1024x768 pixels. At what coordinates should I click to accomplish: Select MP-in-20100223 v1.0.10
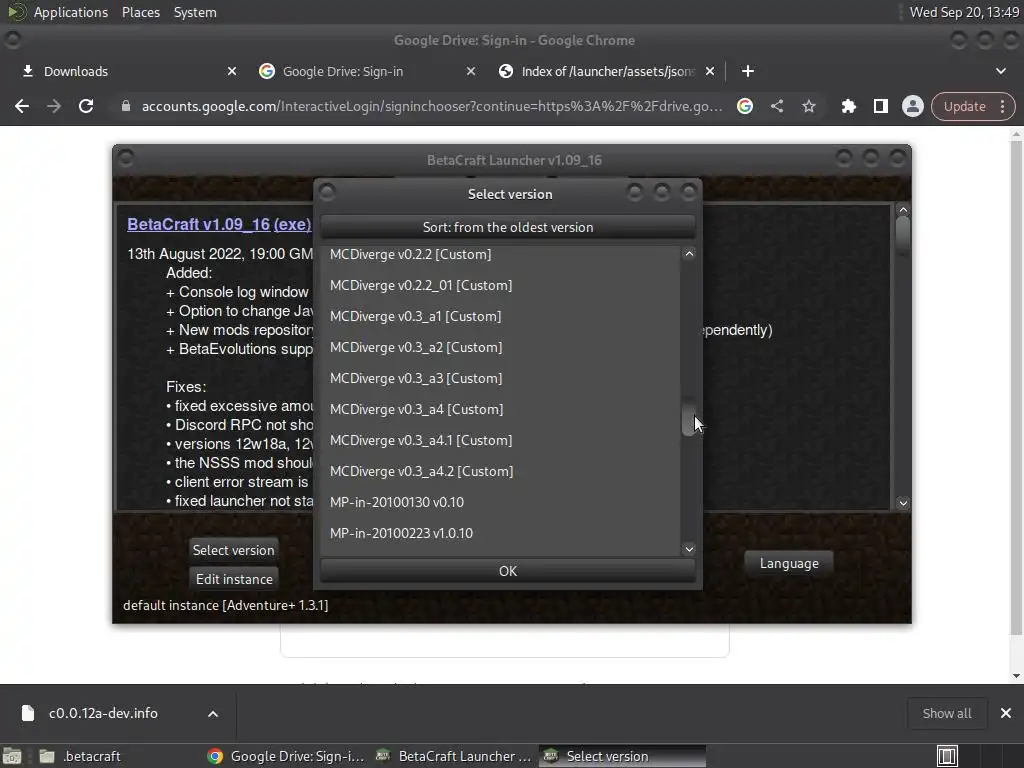[x=500, y=534]
